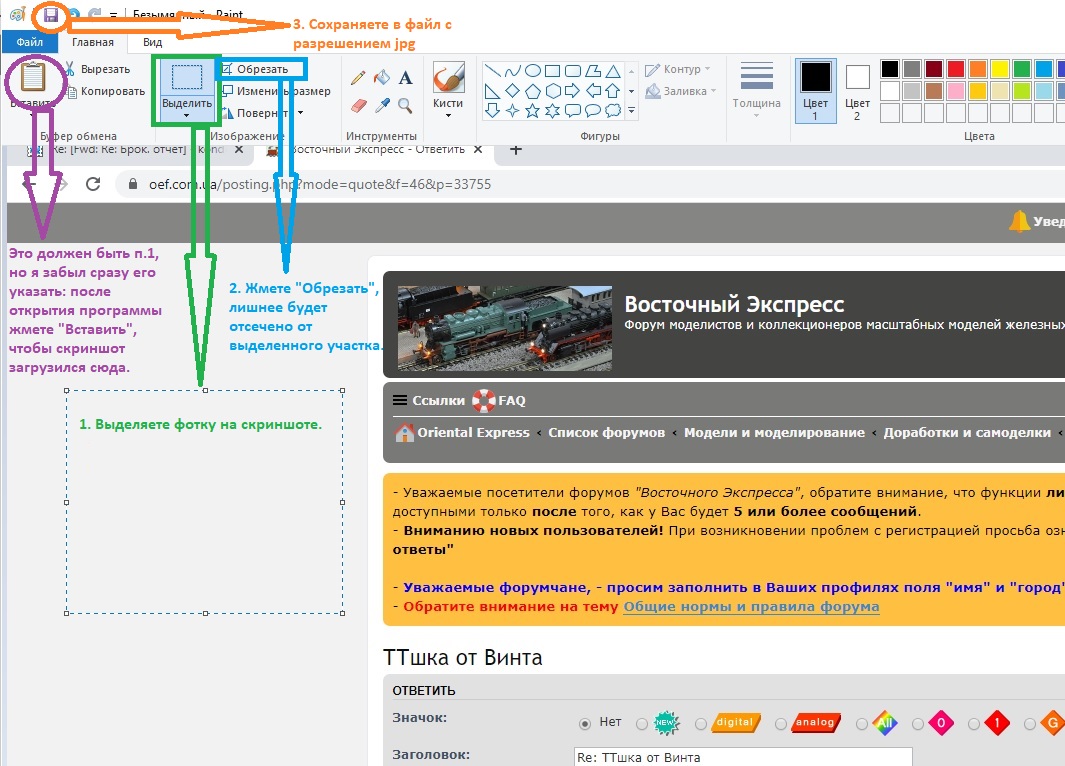This screenshot has height=766, width=1065.
Task: Switch to the Вид ribbon tab
Action: tap(153, 42)
